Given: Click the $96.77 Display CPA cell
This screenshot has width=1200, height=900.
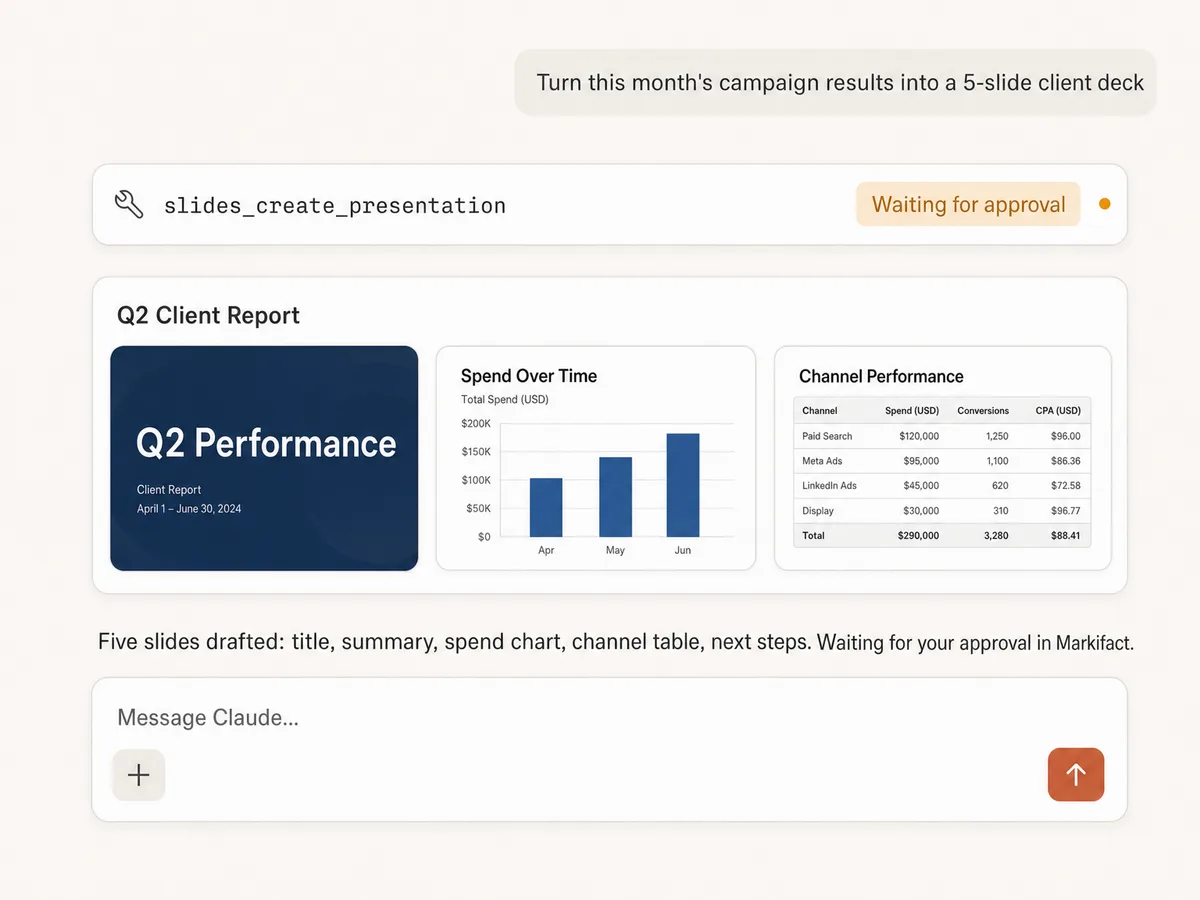Looking at the screenshot, I should (1065, 510).
